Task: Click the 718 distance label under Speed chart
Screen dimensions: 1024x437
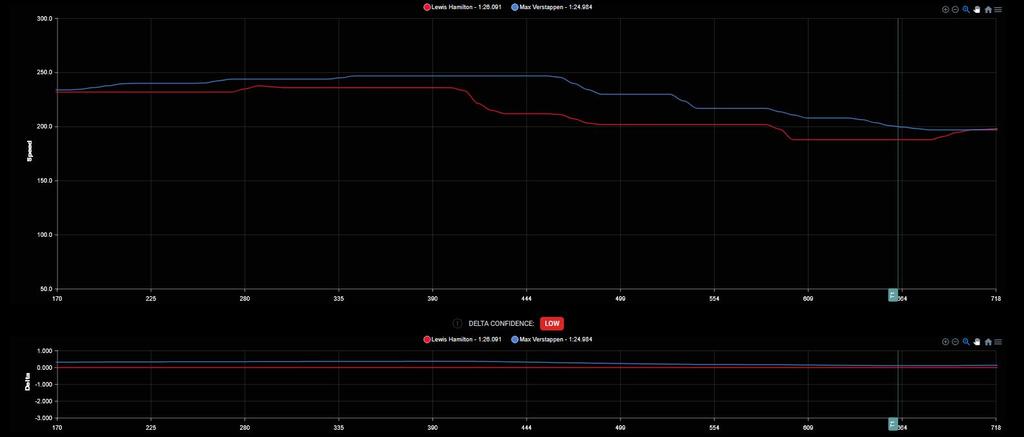Action: 995,298
